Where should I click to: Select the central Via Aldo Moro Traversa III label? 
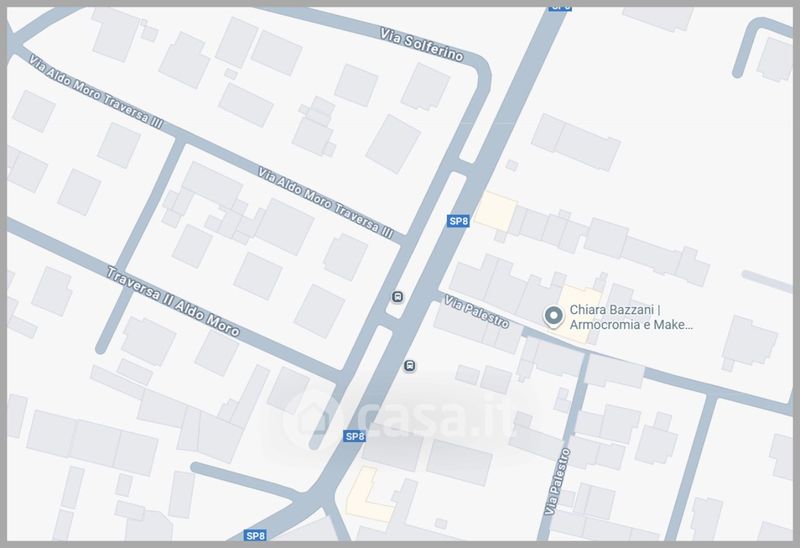(326, 203)
